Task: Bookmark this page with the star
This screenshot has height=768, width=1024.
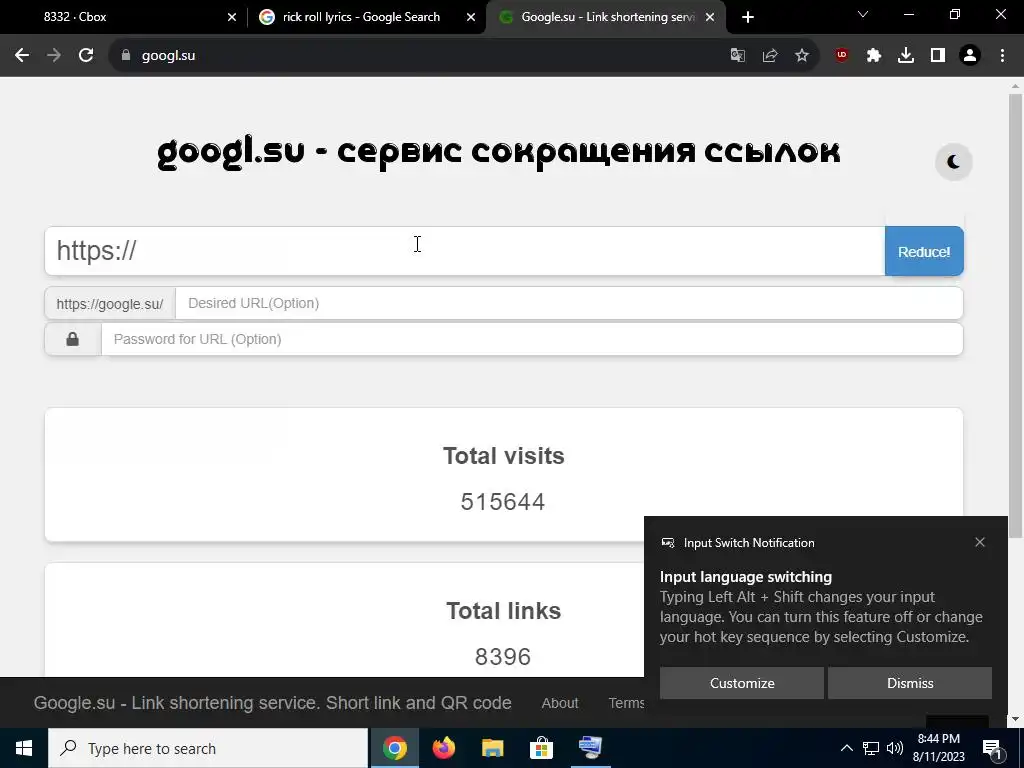Action: point(802,56)
